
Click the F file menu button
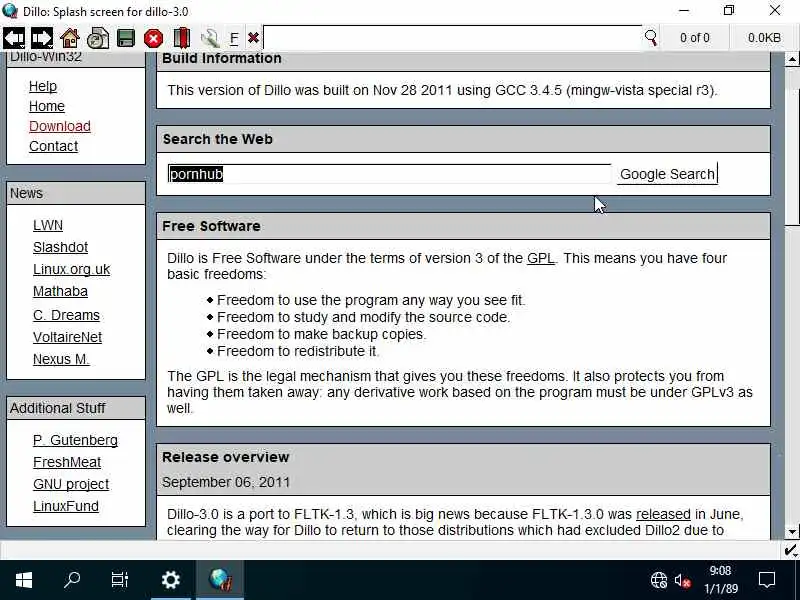(234, 38)
